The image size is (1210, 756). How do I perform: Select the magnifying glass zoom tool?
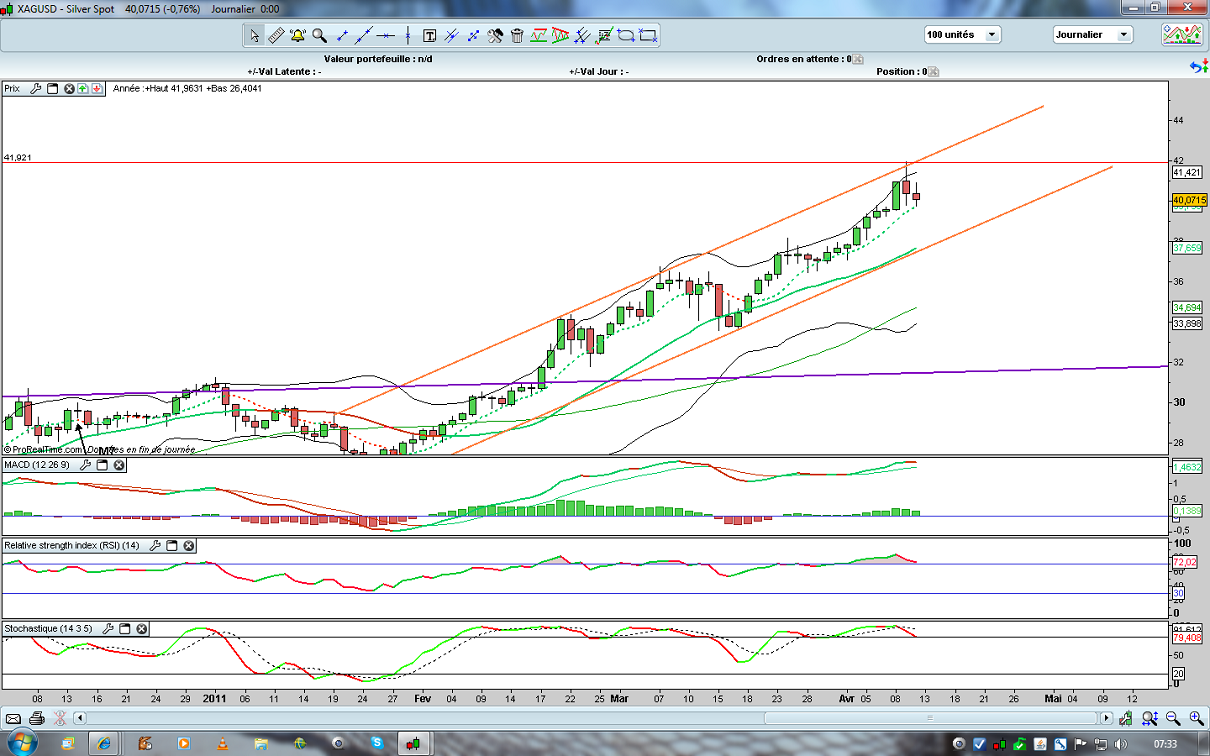(x=320, y=35)
